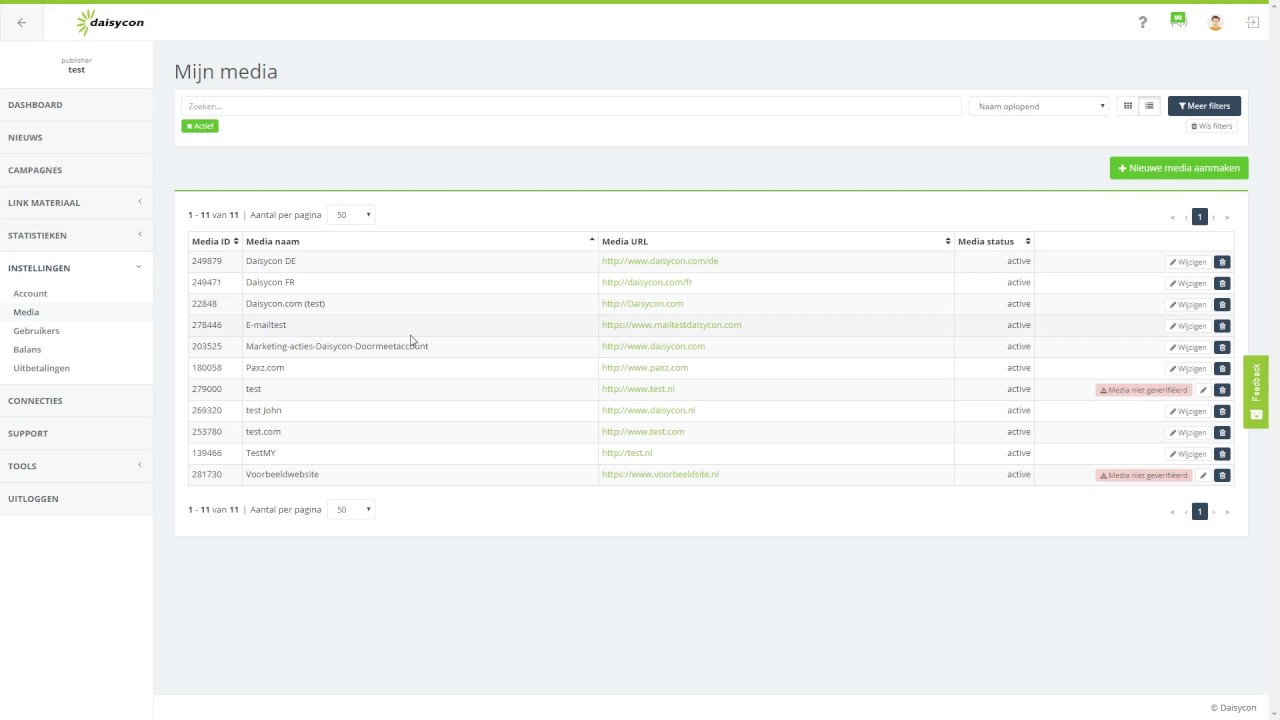This screenshot has width=1280, height=720.
Task: Click page 1 in top pagination
Action: tap(1200, 217)
